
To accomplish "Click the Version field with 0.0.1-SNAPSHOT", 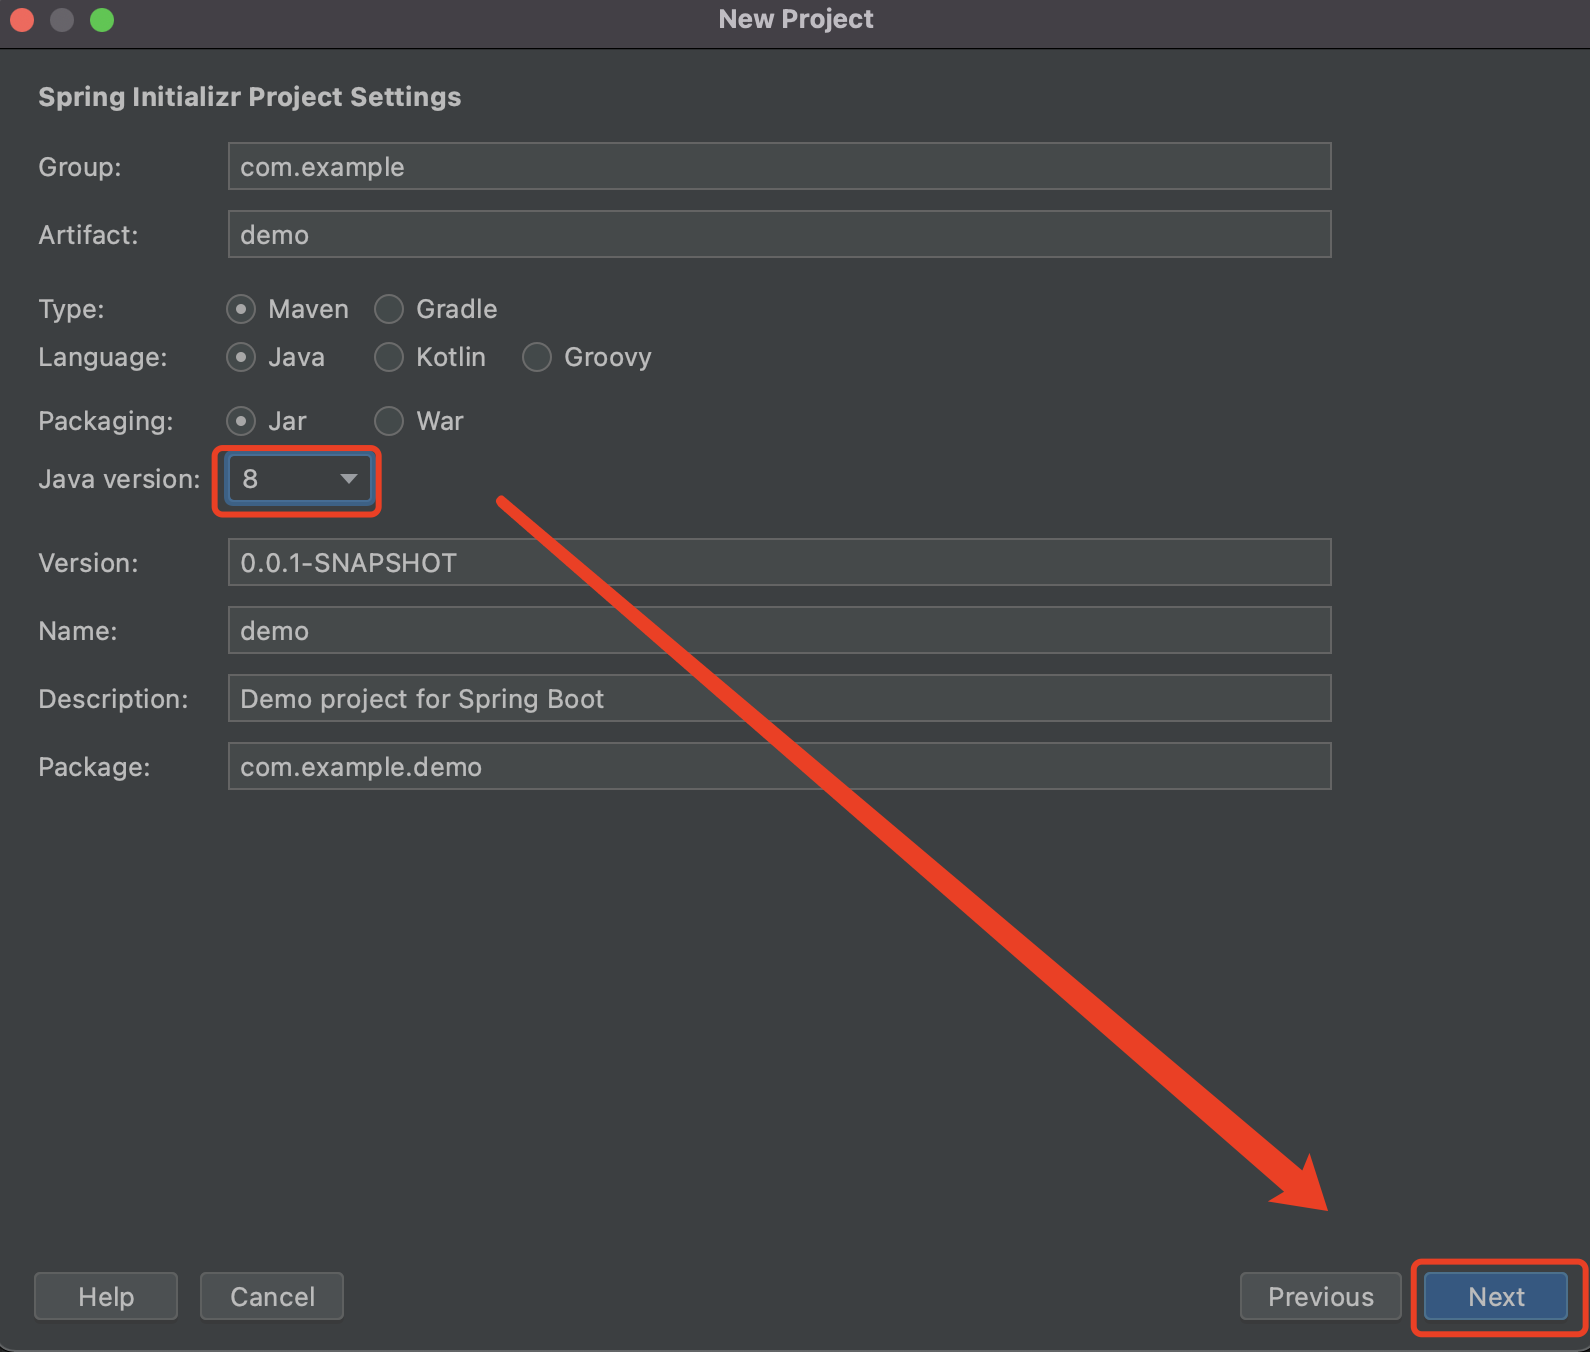I will point(779,562).
